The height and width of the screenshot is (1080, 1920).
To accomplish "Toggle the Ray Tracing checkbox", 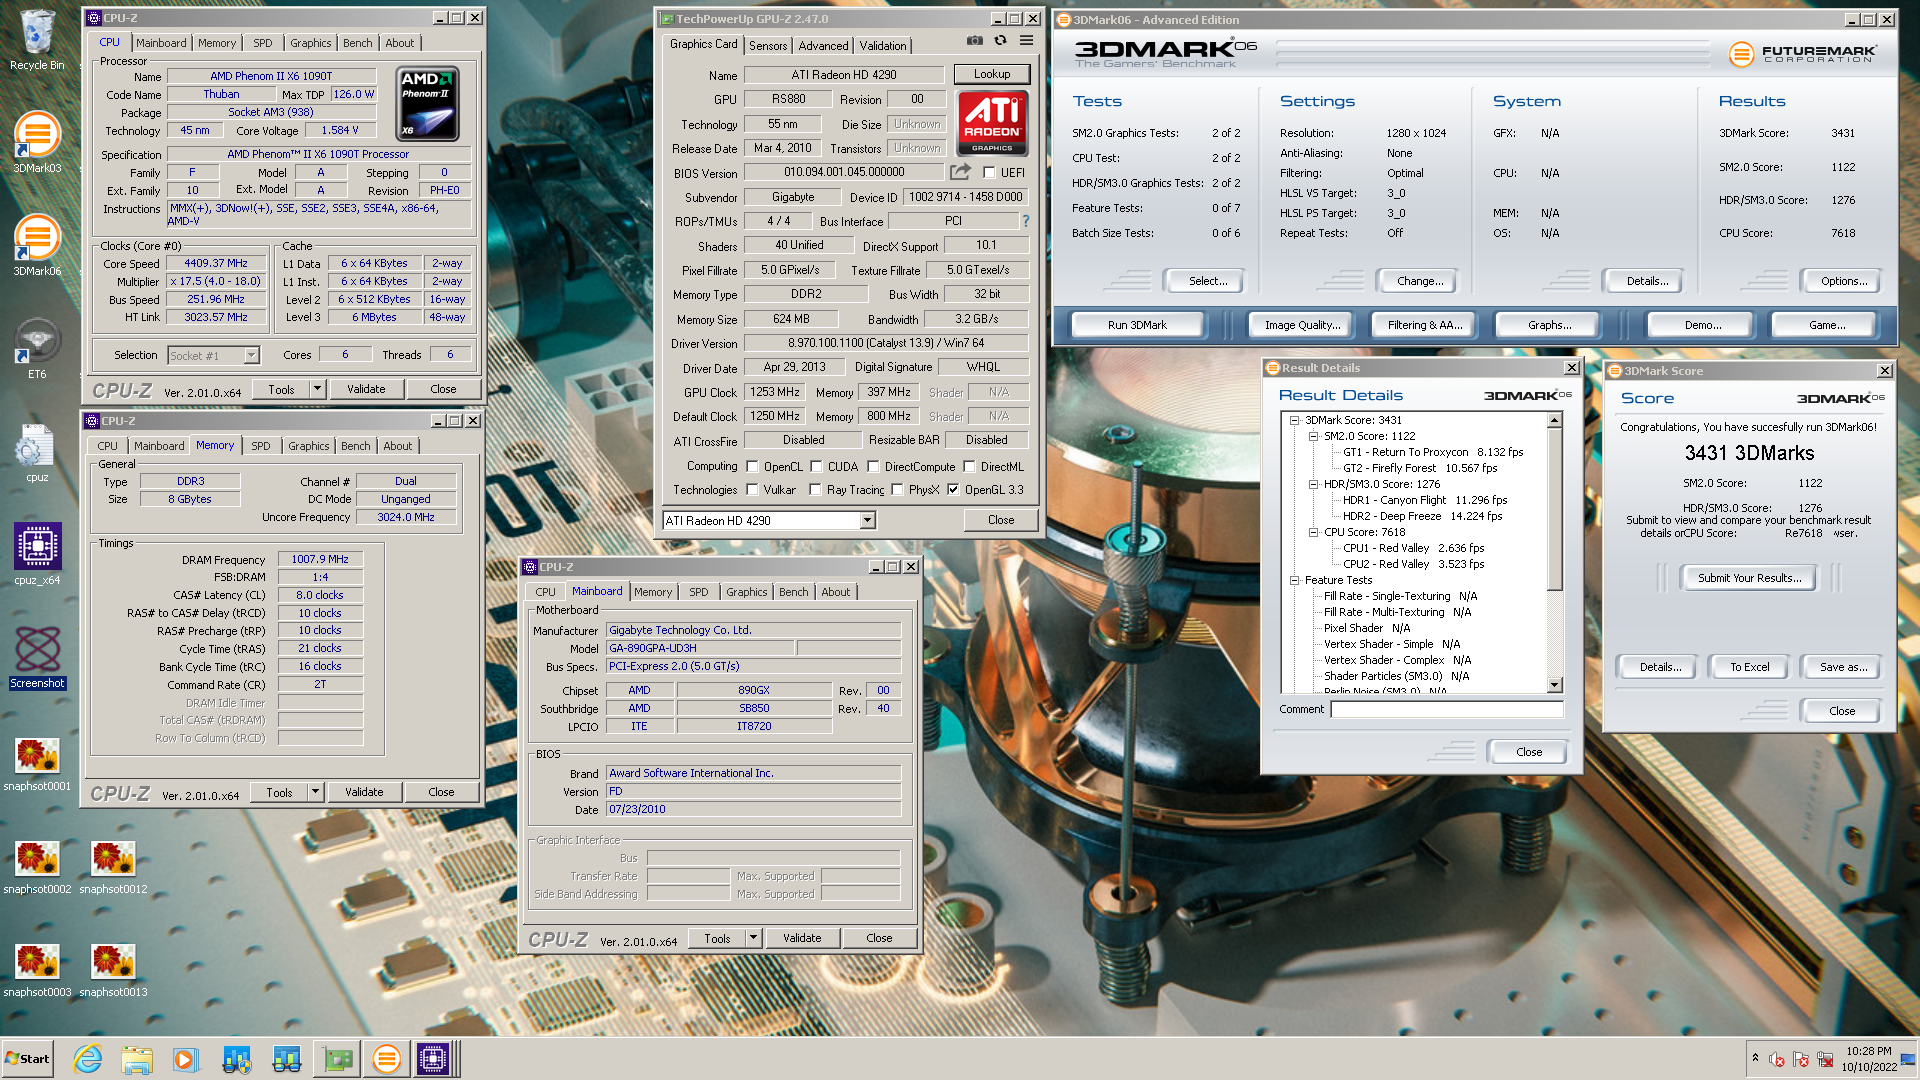I will [815, 490].
